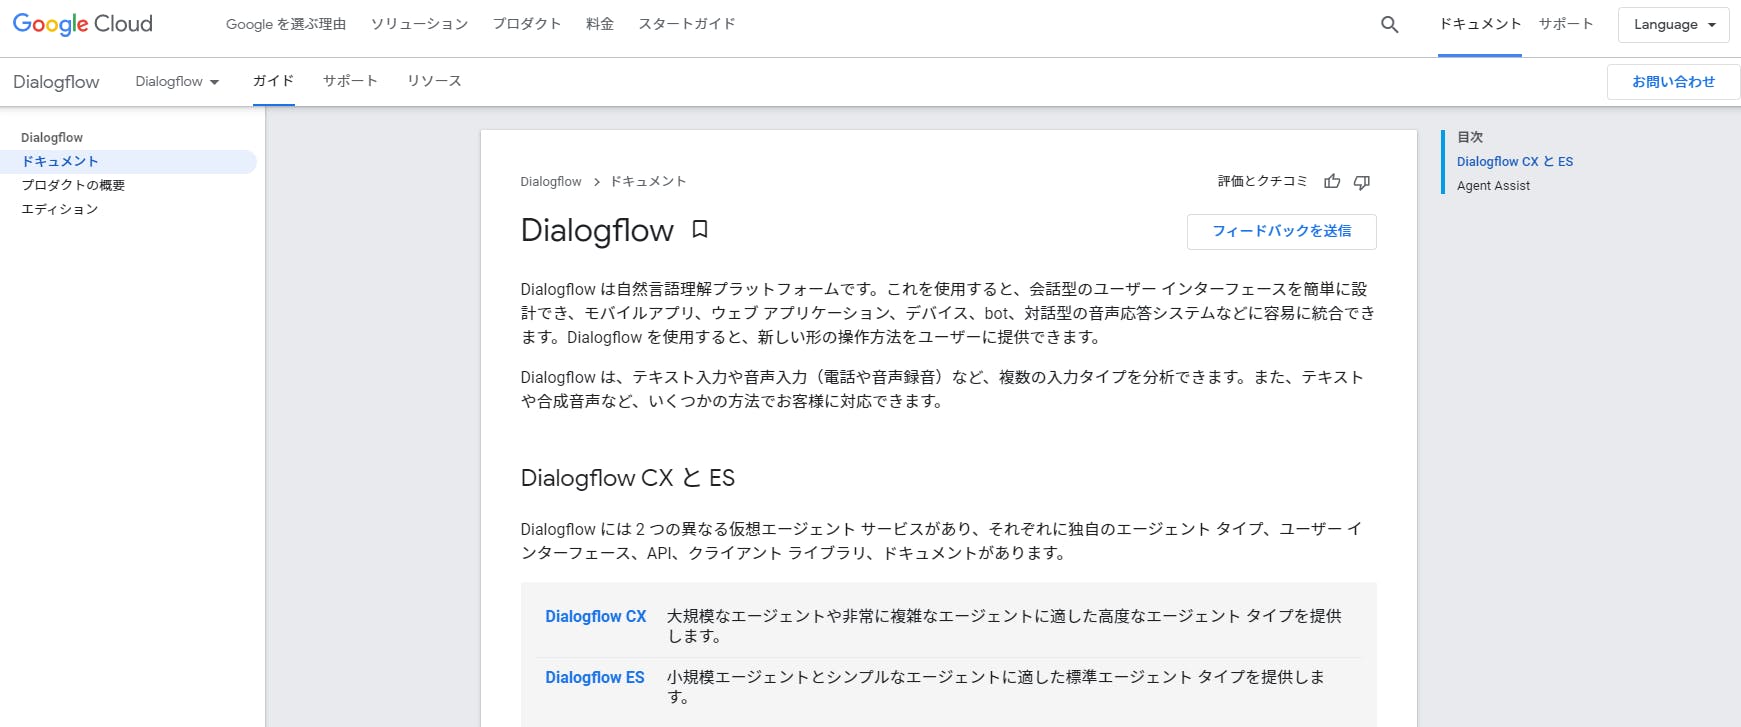Switch to the ガイド tab
Image resolution: width=1741 pixels, height=727 pixels.
pos(273,81)
